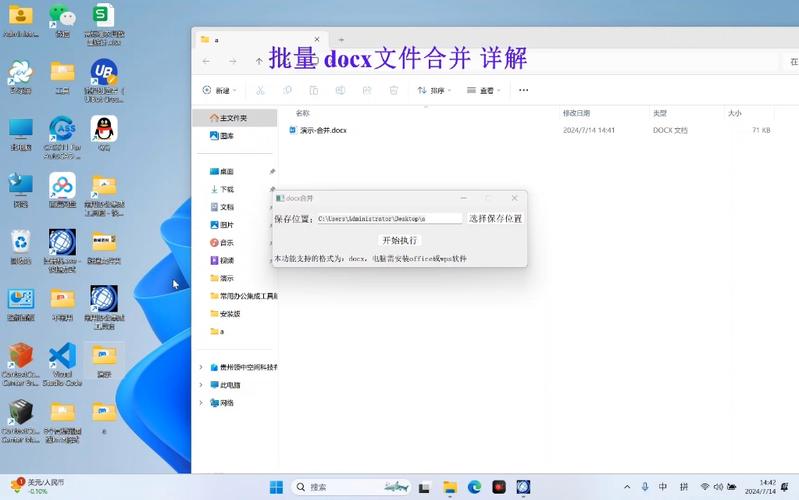Click the volume icon in system tray

pyautogui.click(x=718, y=487)
